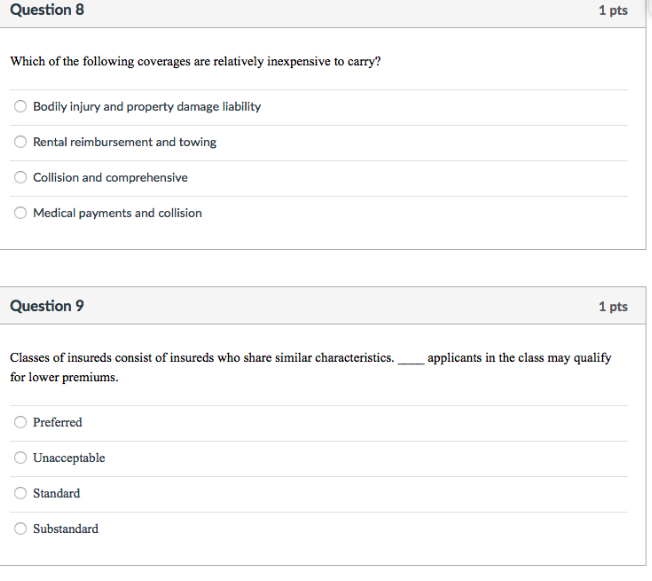Screen dimensions: 652x581
Task: Click the Question 9 heading
Action: tap(47, 306)
